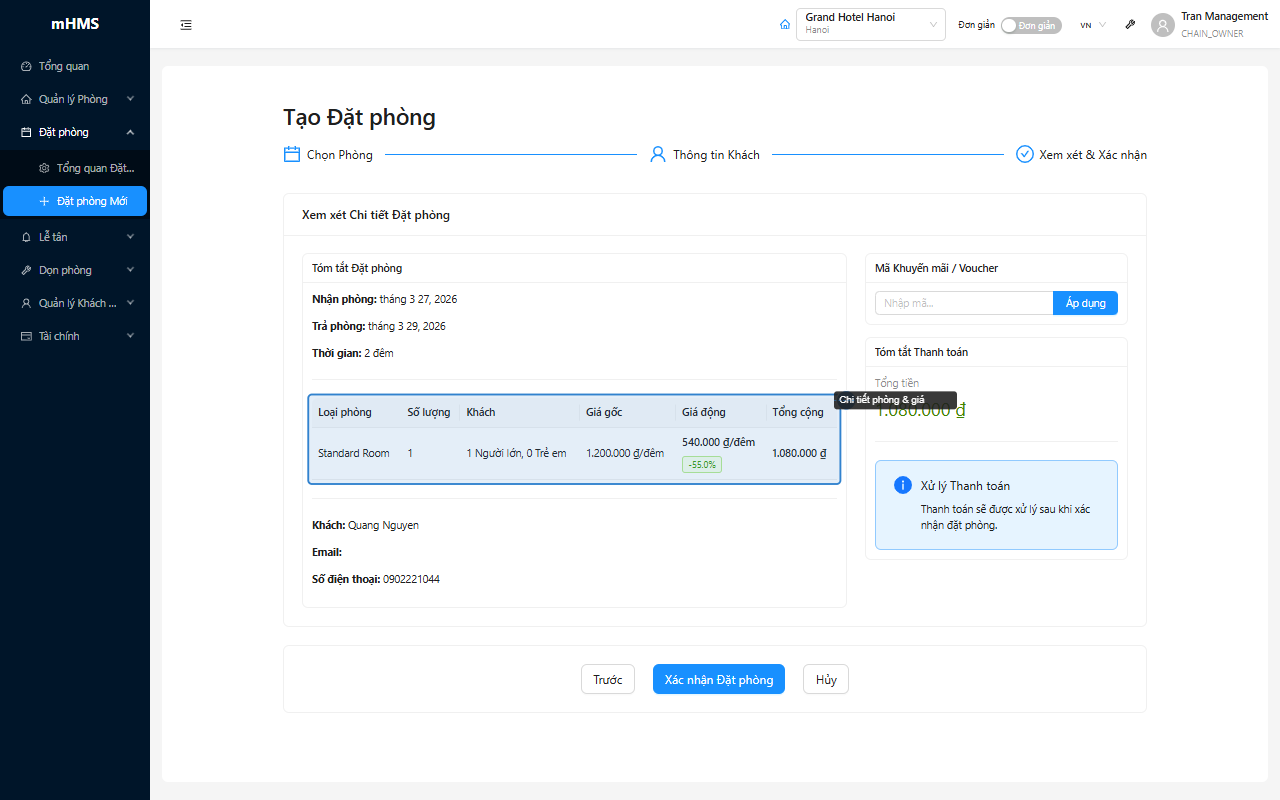Click the 1 Người lớn, 0 Trẻ em cell
Screen dimensions: 1280x800
(516, 453)
